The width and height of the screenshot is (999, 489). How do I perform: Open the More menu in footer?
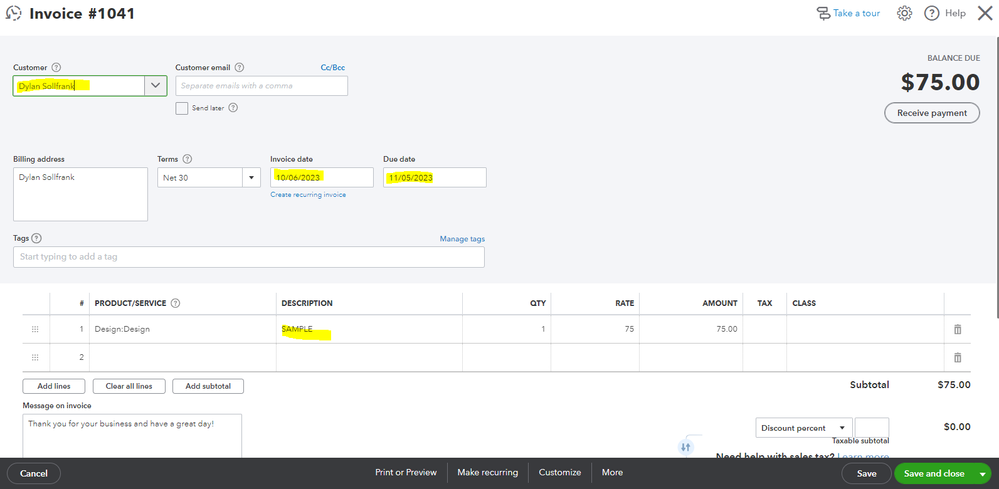612,472
